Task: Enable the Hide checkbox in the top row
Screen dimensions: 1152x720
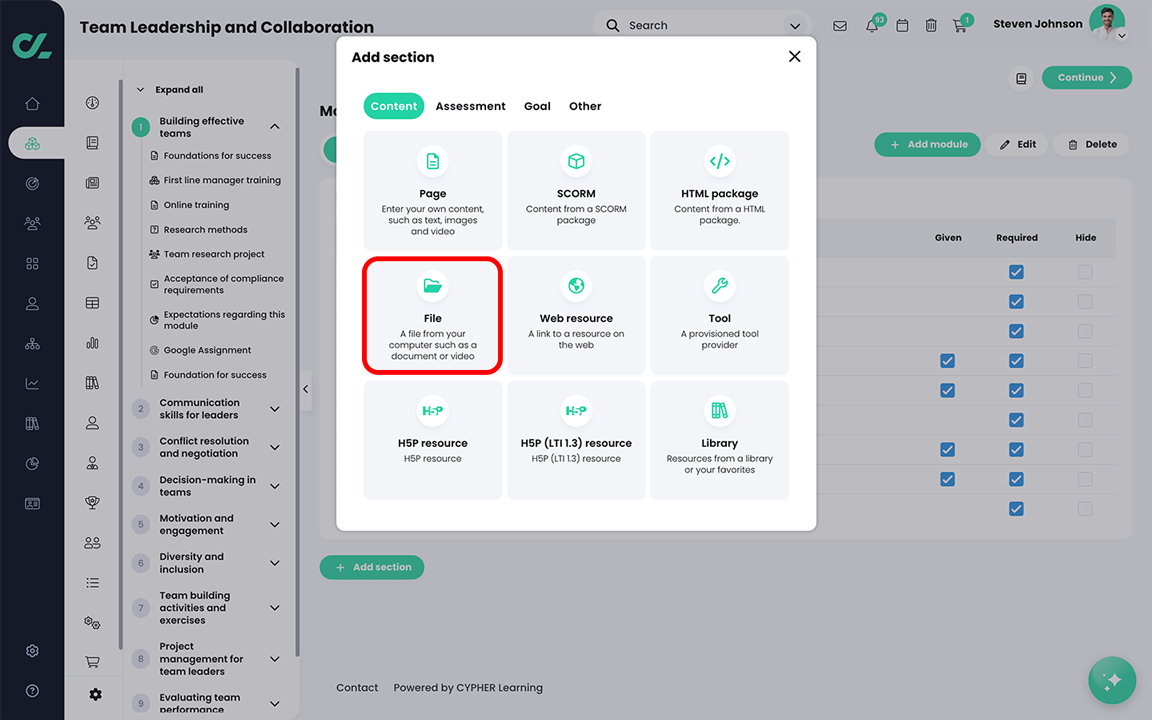Action: (x=1084, y=271)
